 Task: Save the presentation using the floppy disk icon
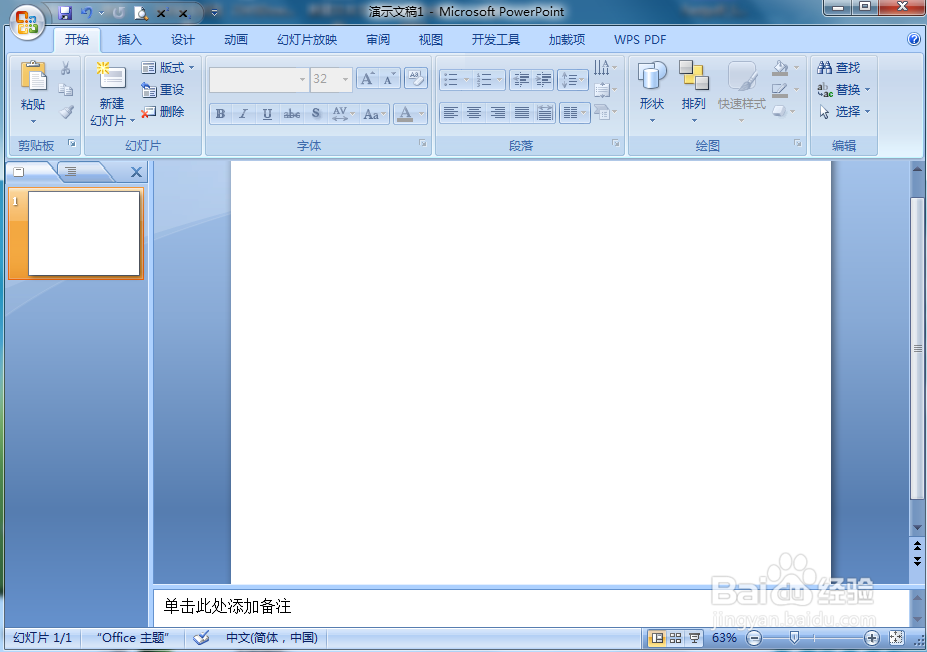65,13
